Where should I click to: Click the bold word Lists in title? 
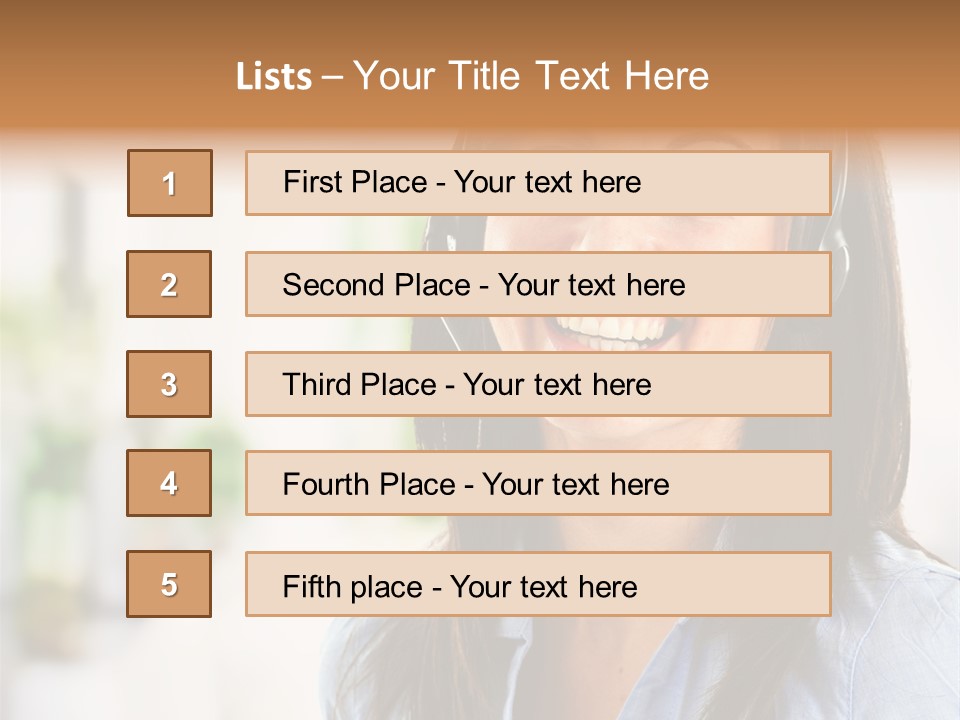[x=274, y=77]
